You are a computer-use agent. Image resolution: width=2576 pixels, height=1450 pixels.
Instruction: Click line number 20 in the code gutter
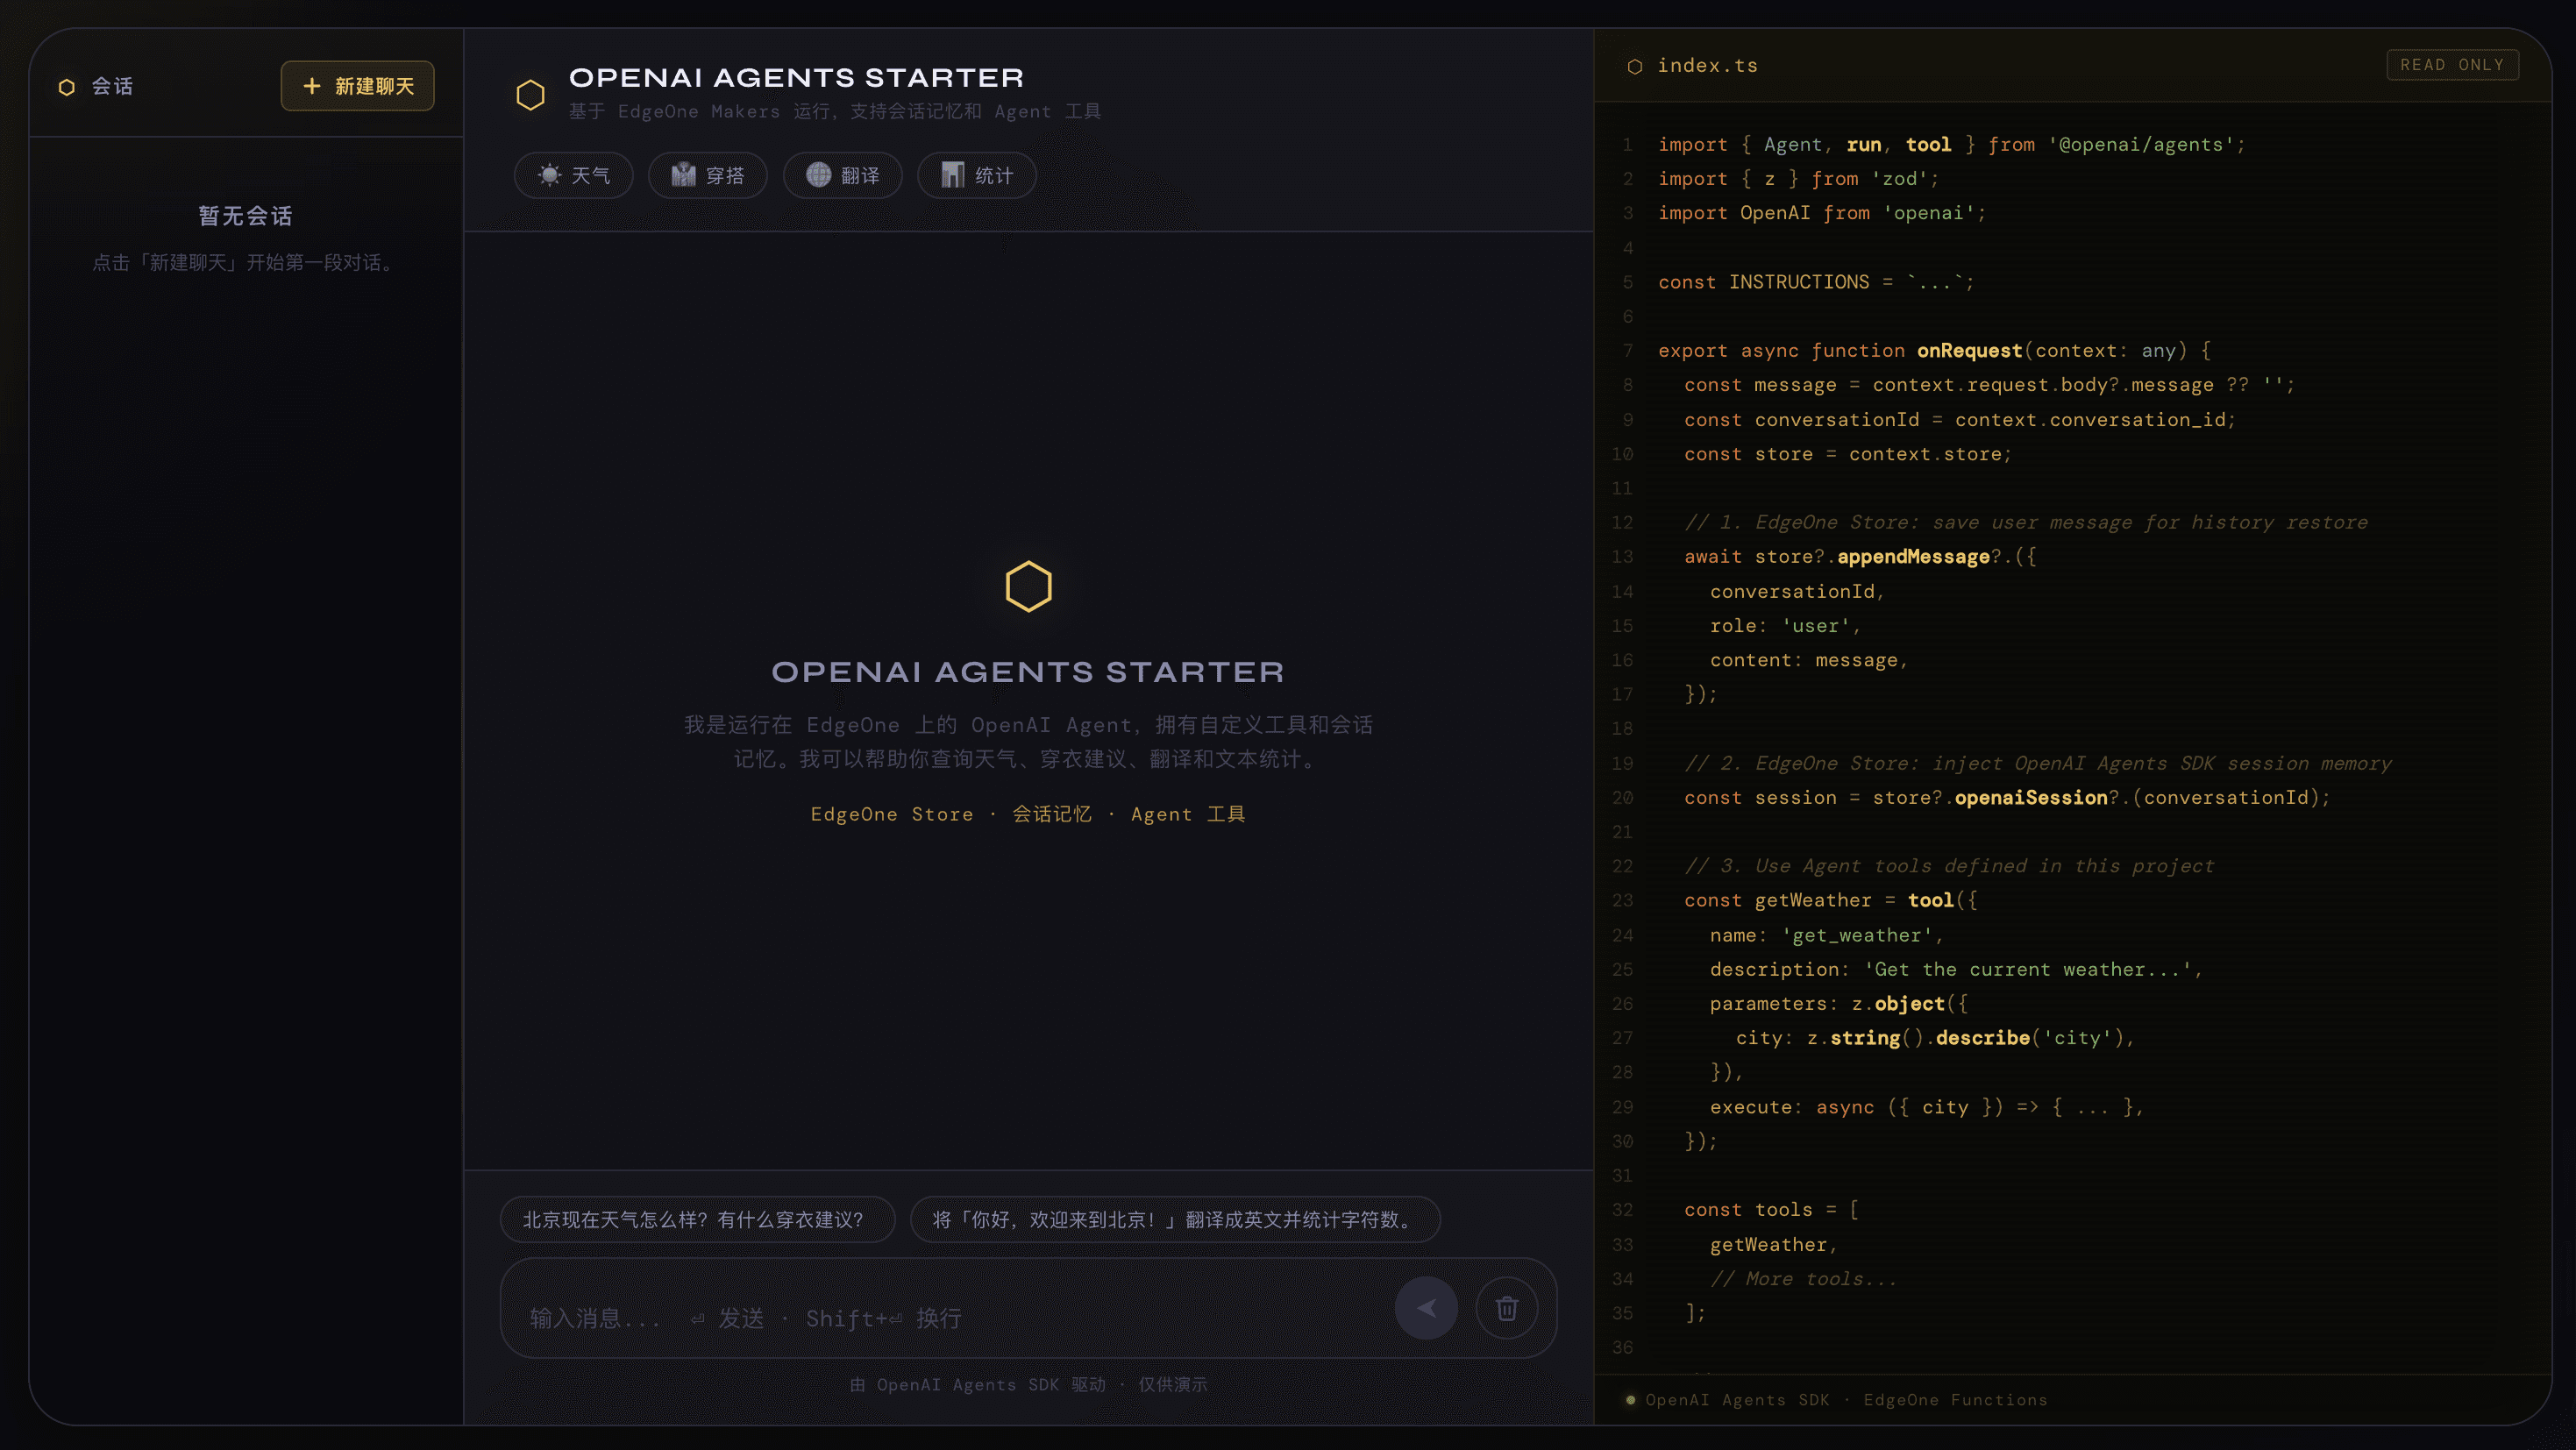pyautogui.click(x=1622, y=797)
